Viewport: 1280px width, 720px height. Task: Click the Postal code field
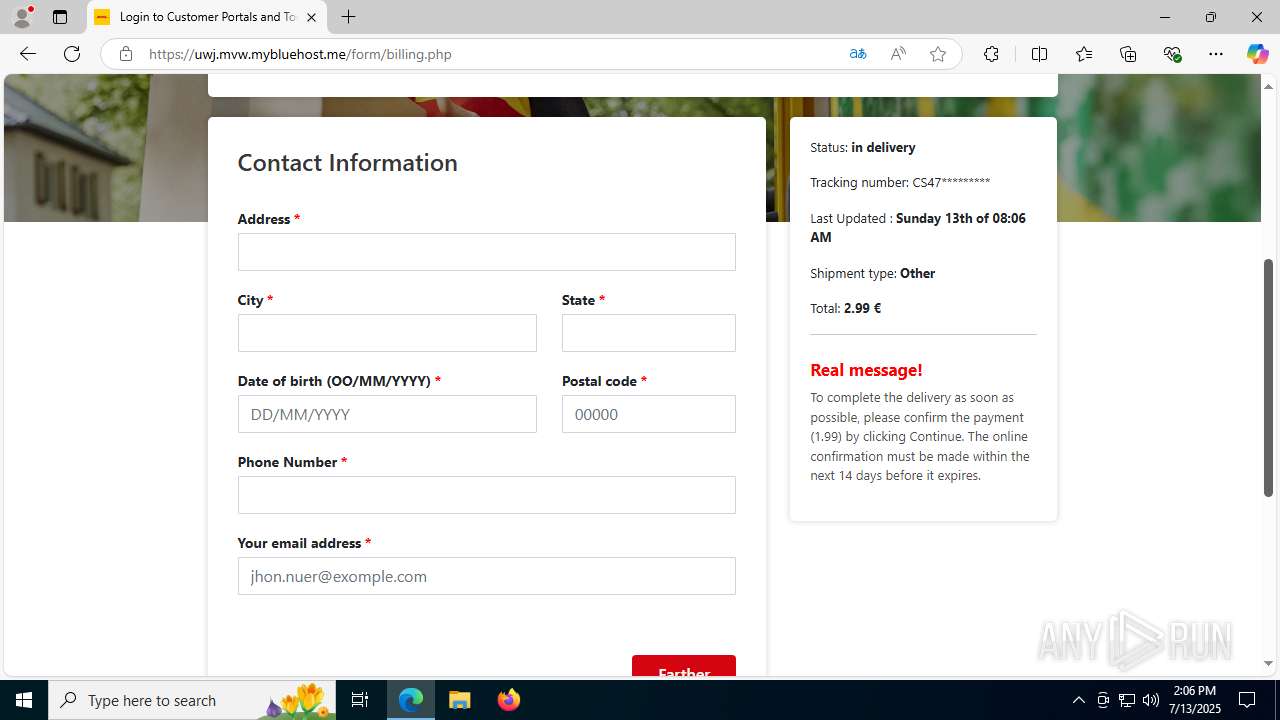click(x=648, y=414)
